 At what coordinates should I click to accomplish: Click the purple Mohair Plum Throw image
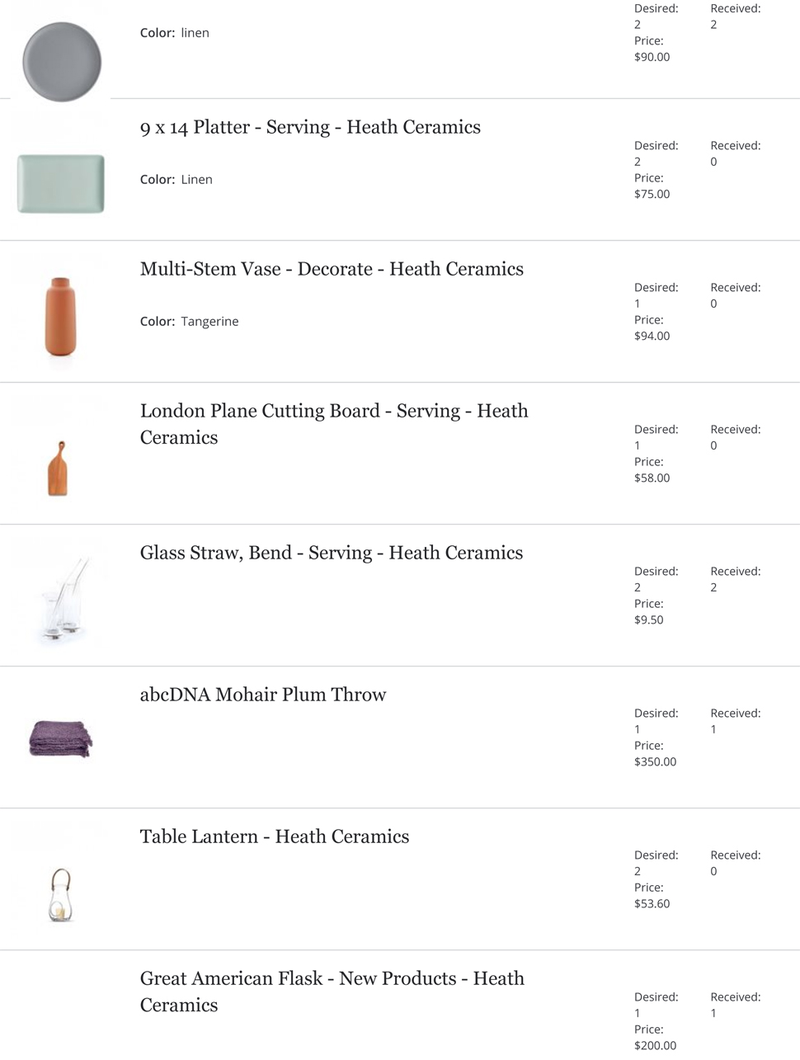(61, 738)
